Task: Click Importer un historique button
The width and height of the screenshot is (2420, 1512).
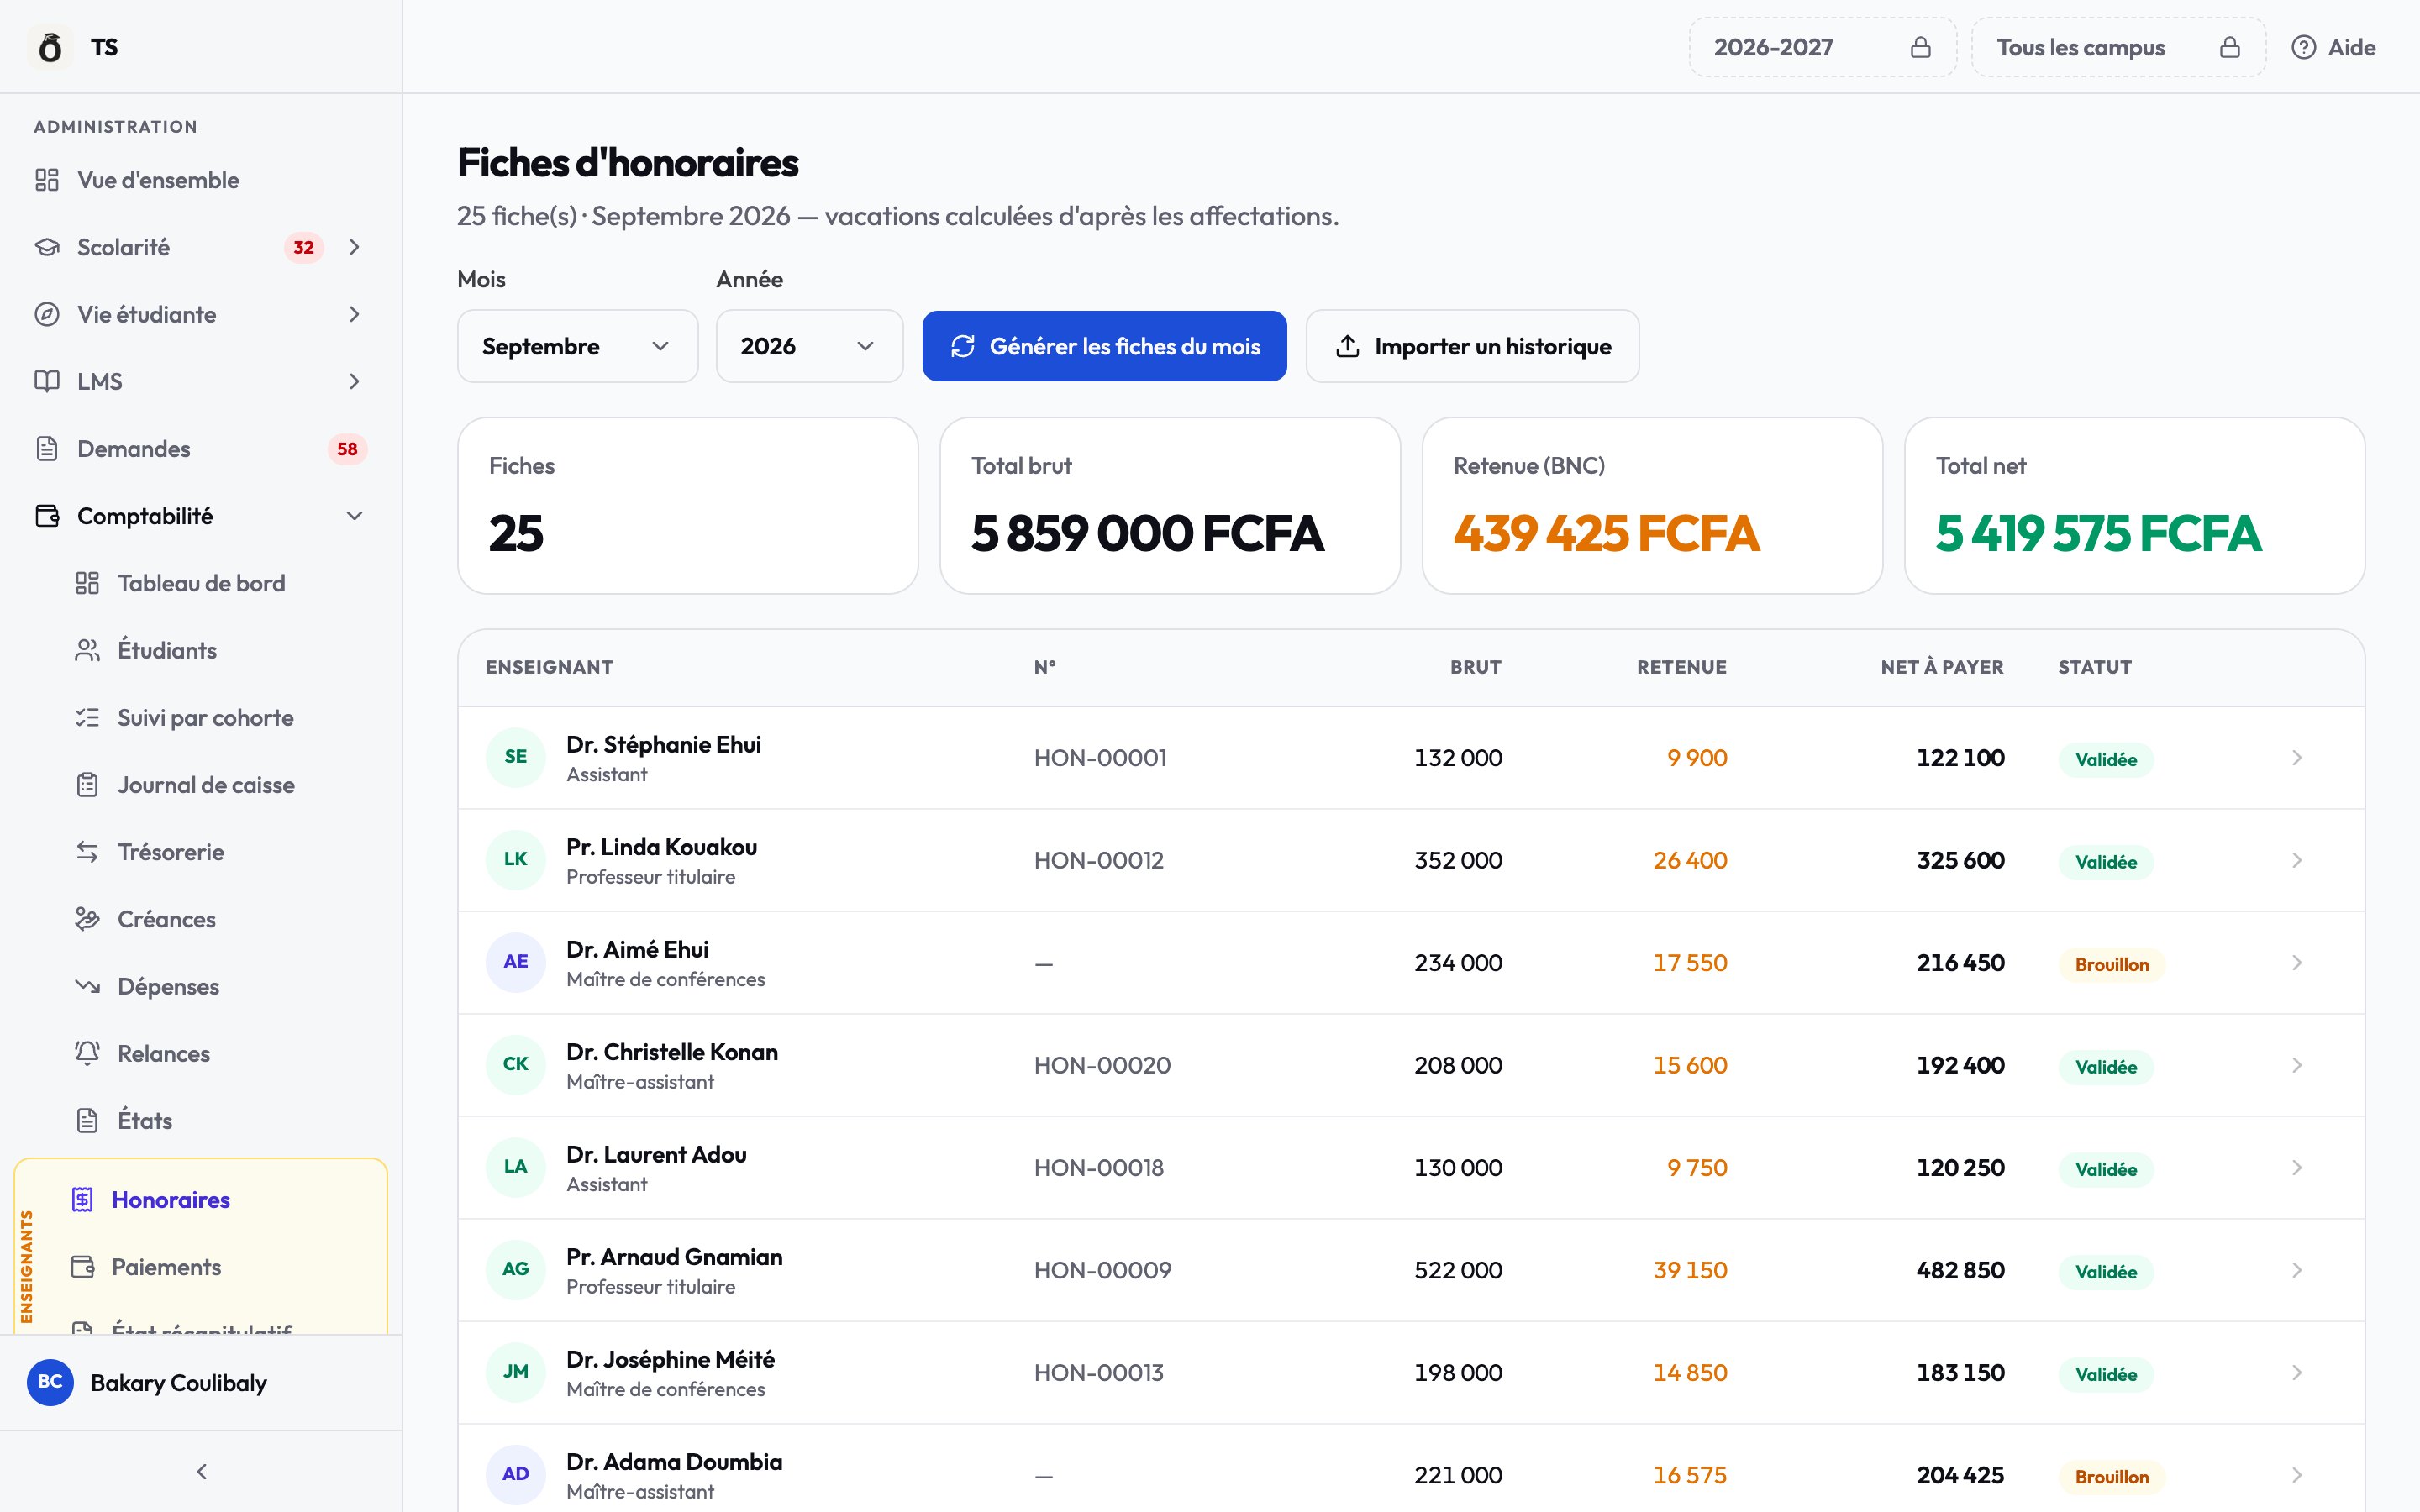Action: tap(1472, 346)
